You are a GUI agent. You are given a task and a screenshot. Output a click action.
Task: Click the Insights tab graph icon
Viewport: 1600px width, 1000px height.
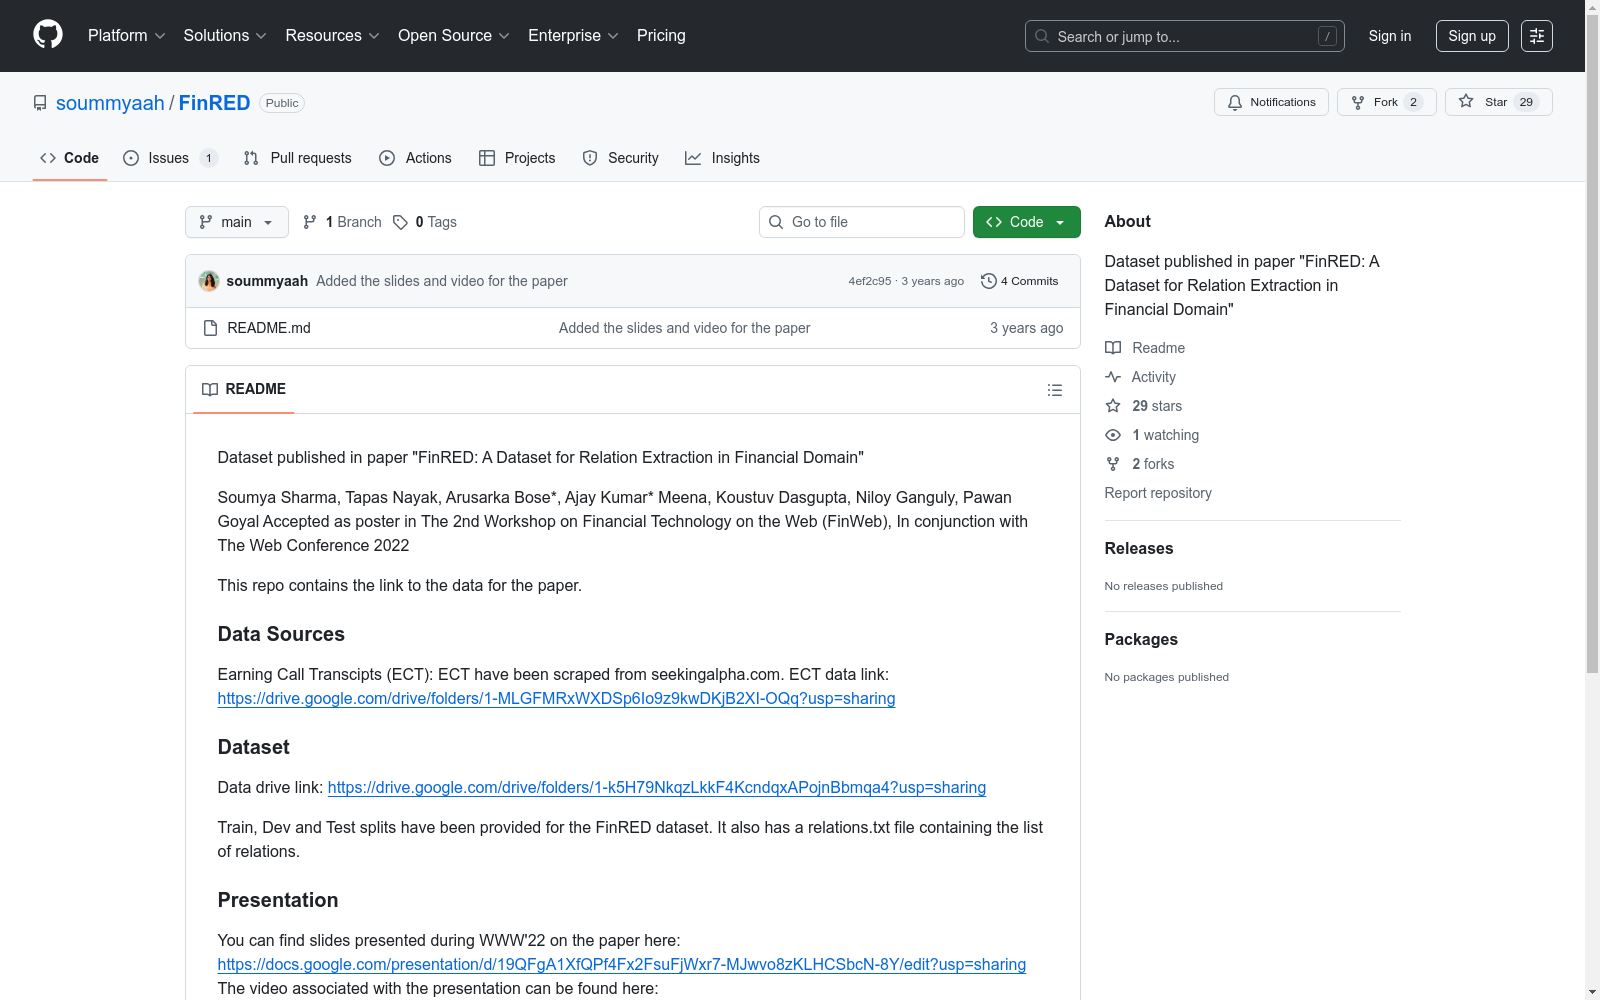point(693,158)
